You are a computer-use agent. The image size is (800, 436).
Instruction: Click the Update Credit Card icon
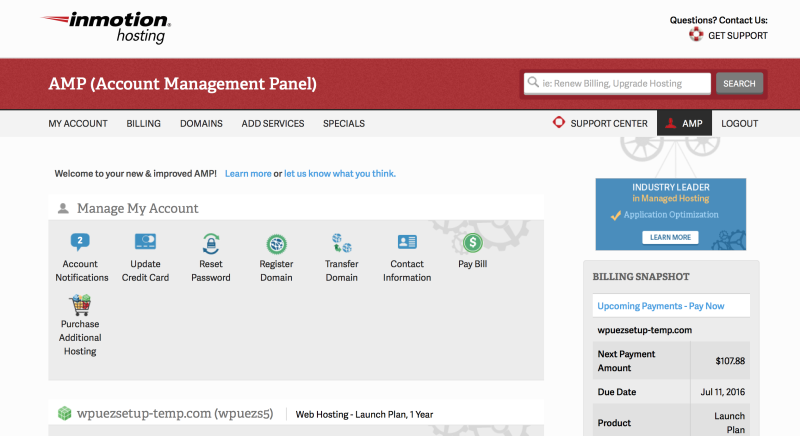click(145, 241)
